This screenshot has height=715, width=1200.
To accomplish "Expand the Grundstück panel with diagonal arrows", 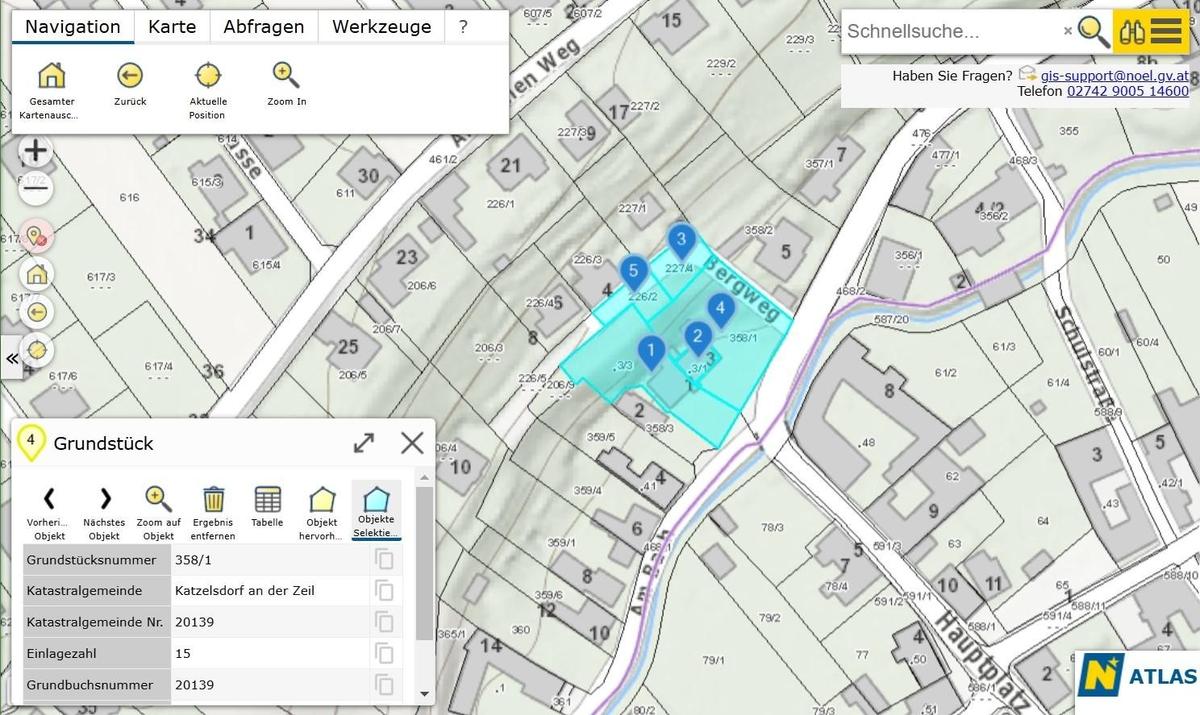I will (364, 443).
